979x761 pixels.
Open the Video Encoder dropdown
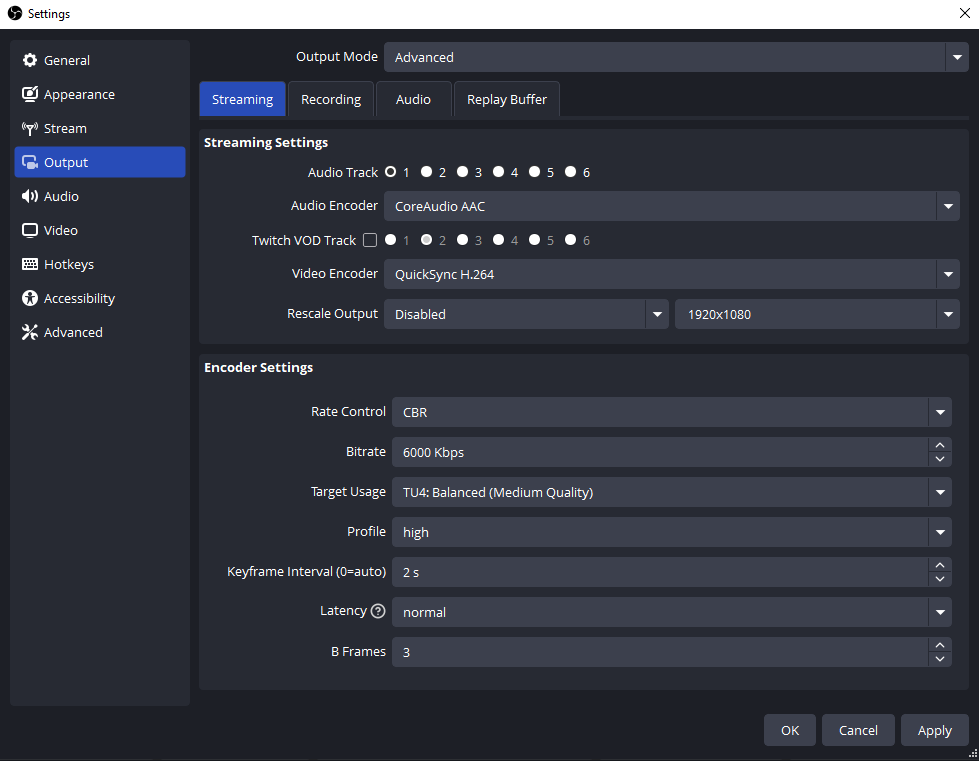[x=946, y=274]
